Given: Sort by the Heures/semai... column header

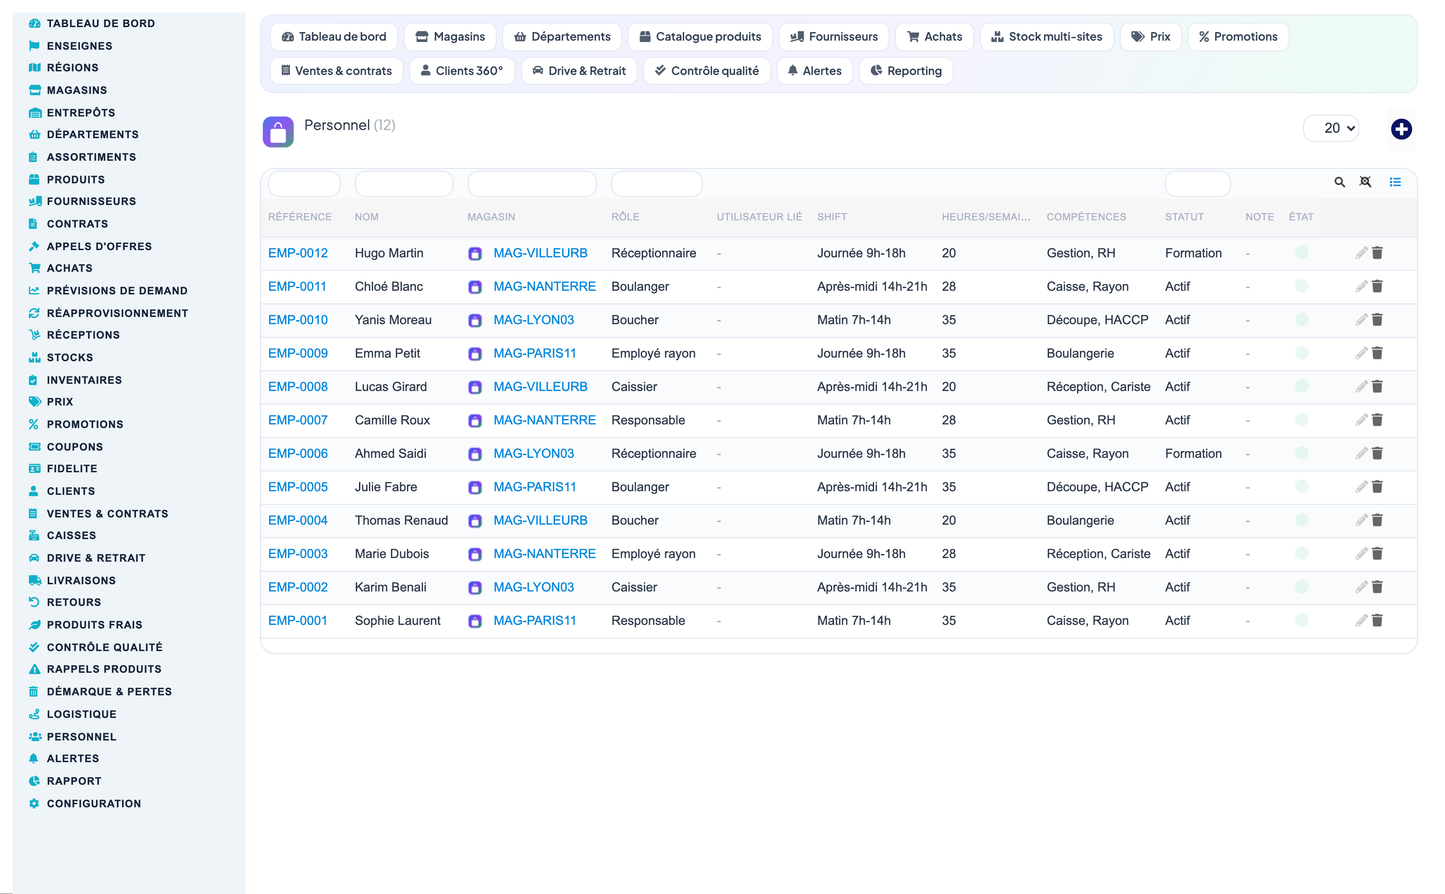Looking at the screenshot, I should click(986, 217).
